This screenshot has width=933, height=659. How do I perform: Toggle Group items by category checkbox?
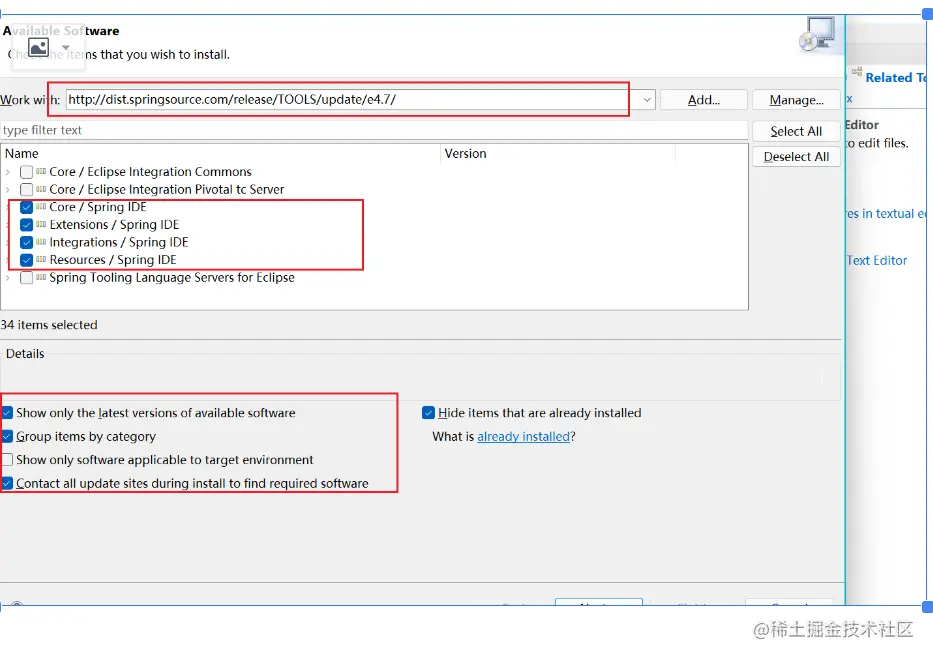click(7, 437)
